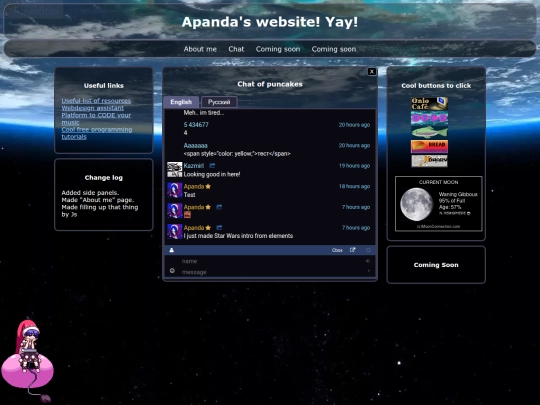Open the small image posted by Apanda
Image resolution: width=540 pixels, height=405 pixels.
(x=187, y=215)
